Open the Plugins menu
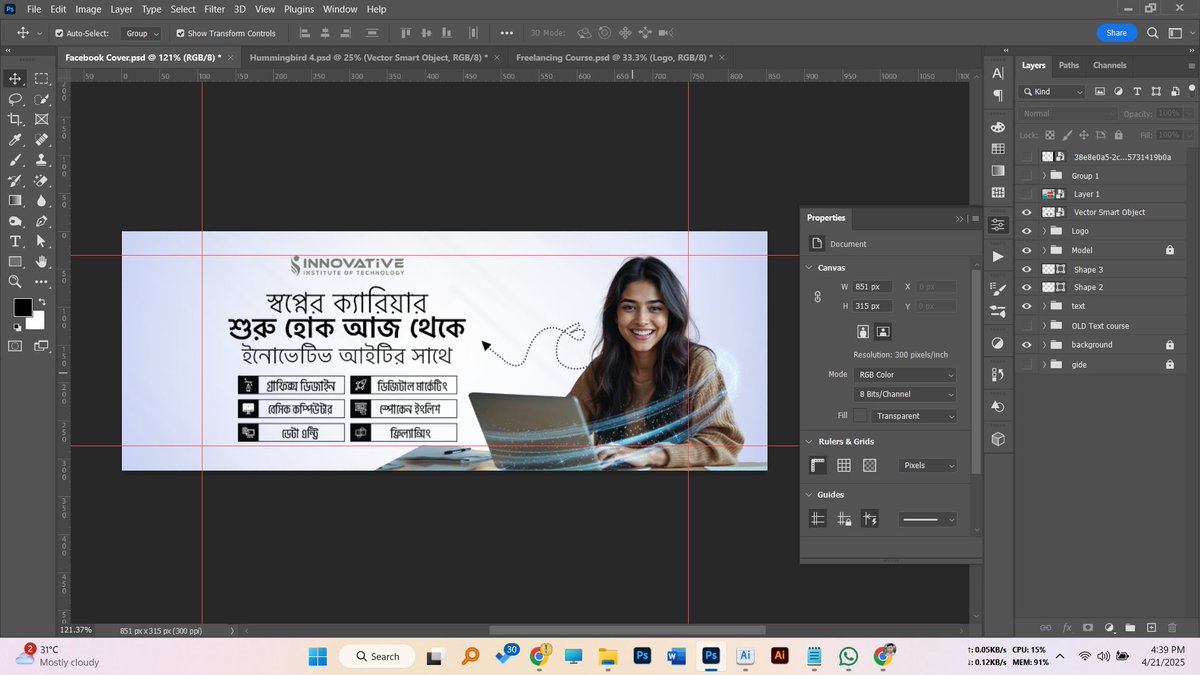Viewport: 1200px width, 675px height. click(x=299, y=9)
